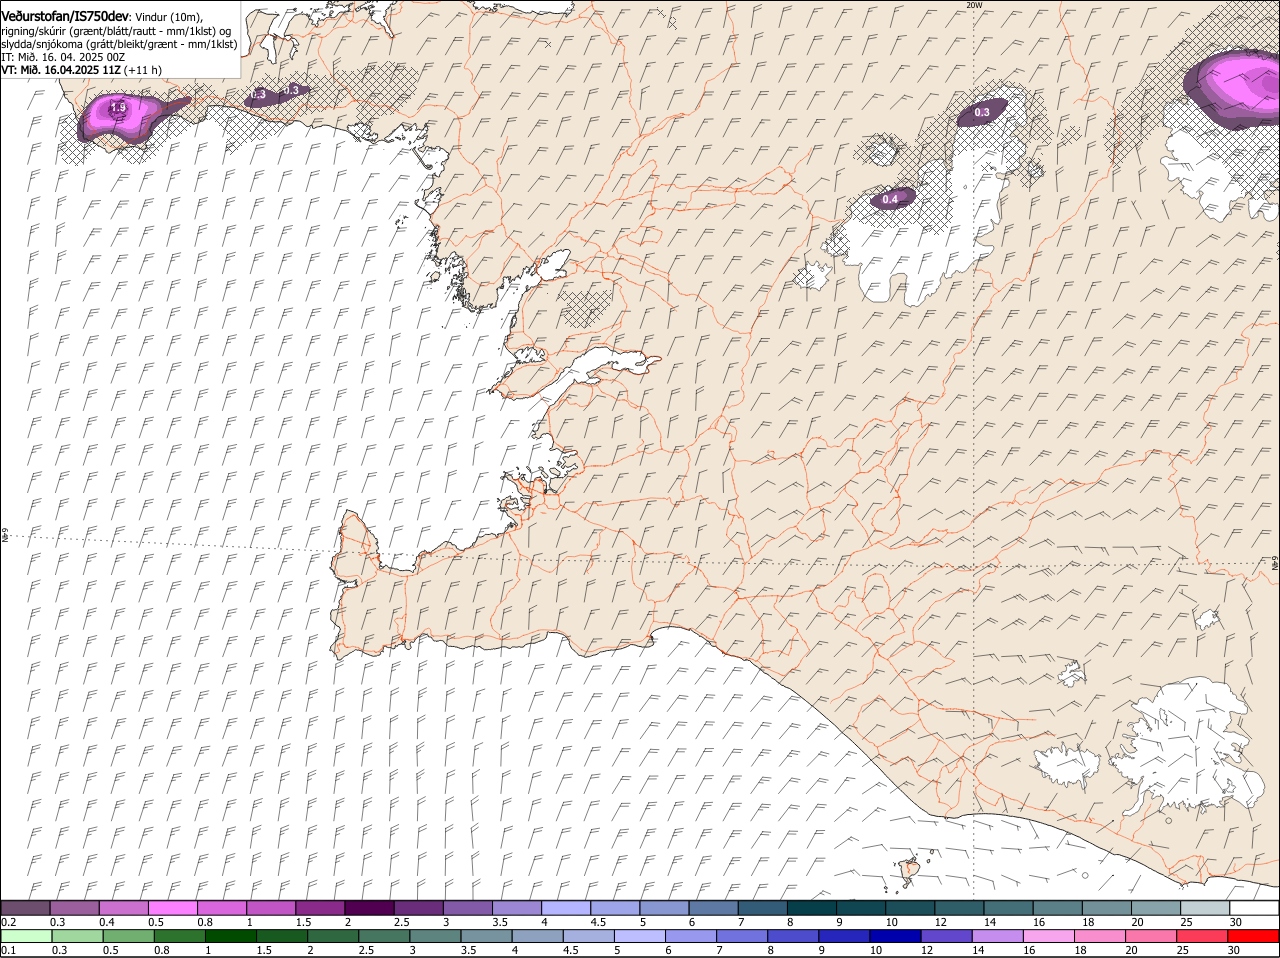Click the VT: Mið. 16.04.2025 11Z (+11 h) line
Viewport: 1280px width, 958px height.
tap(82, 70)
